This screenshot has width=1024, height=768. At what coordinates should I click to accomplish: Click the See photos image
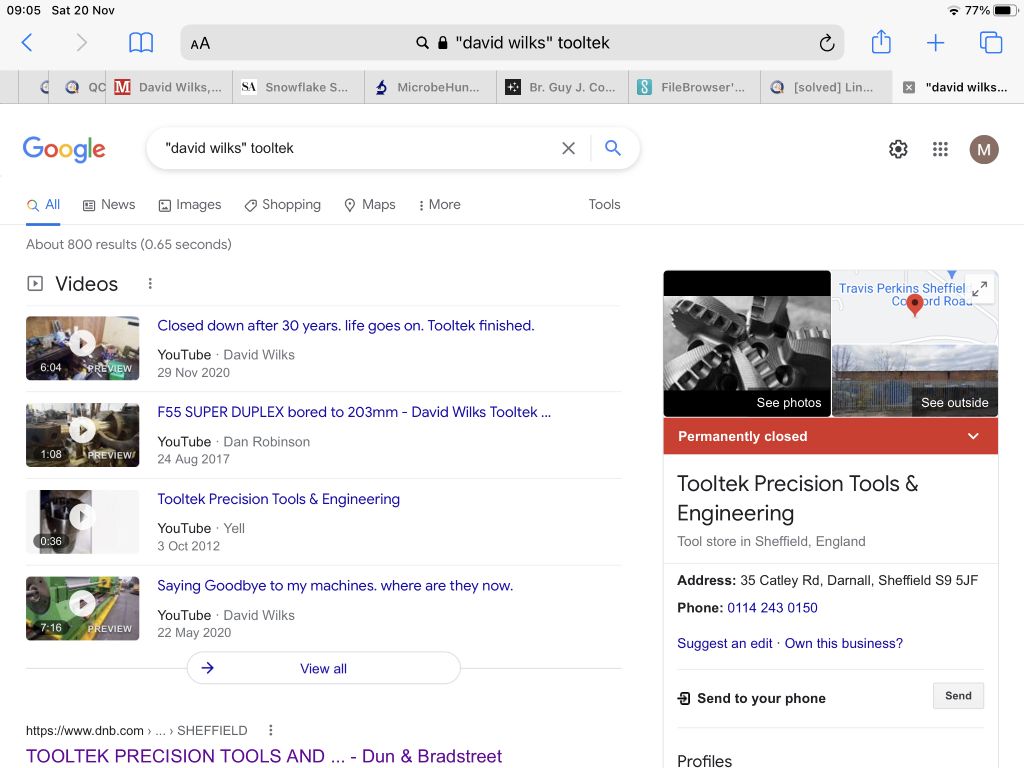pos(746,344)
